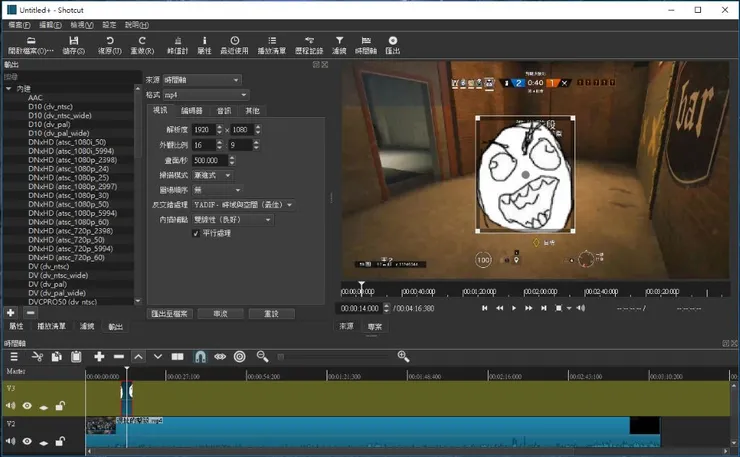Click the timeline zoom slider

click(334, 357)
